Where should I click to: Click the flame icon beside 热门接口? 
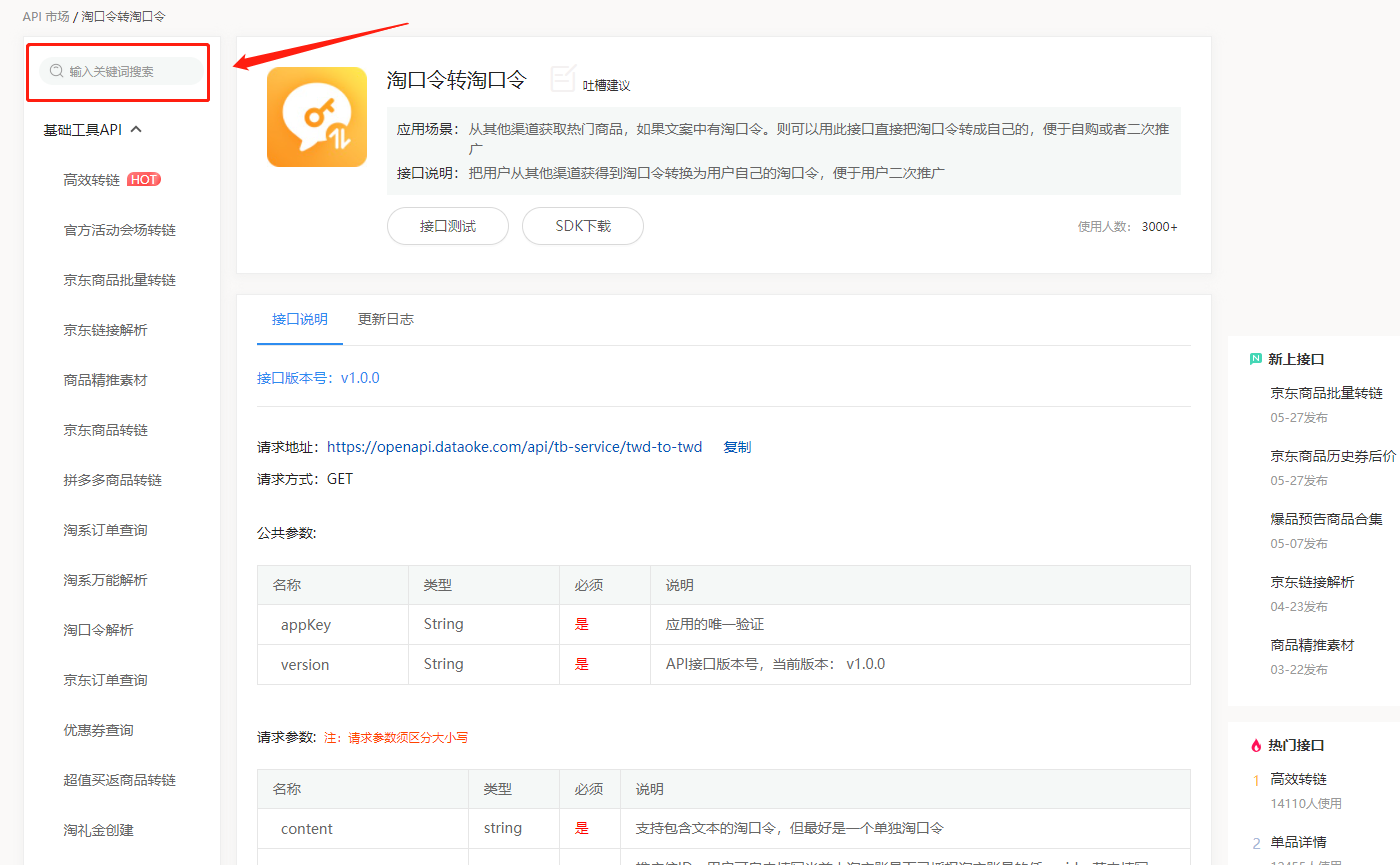pyautogui.click(x=1255, y=745)
